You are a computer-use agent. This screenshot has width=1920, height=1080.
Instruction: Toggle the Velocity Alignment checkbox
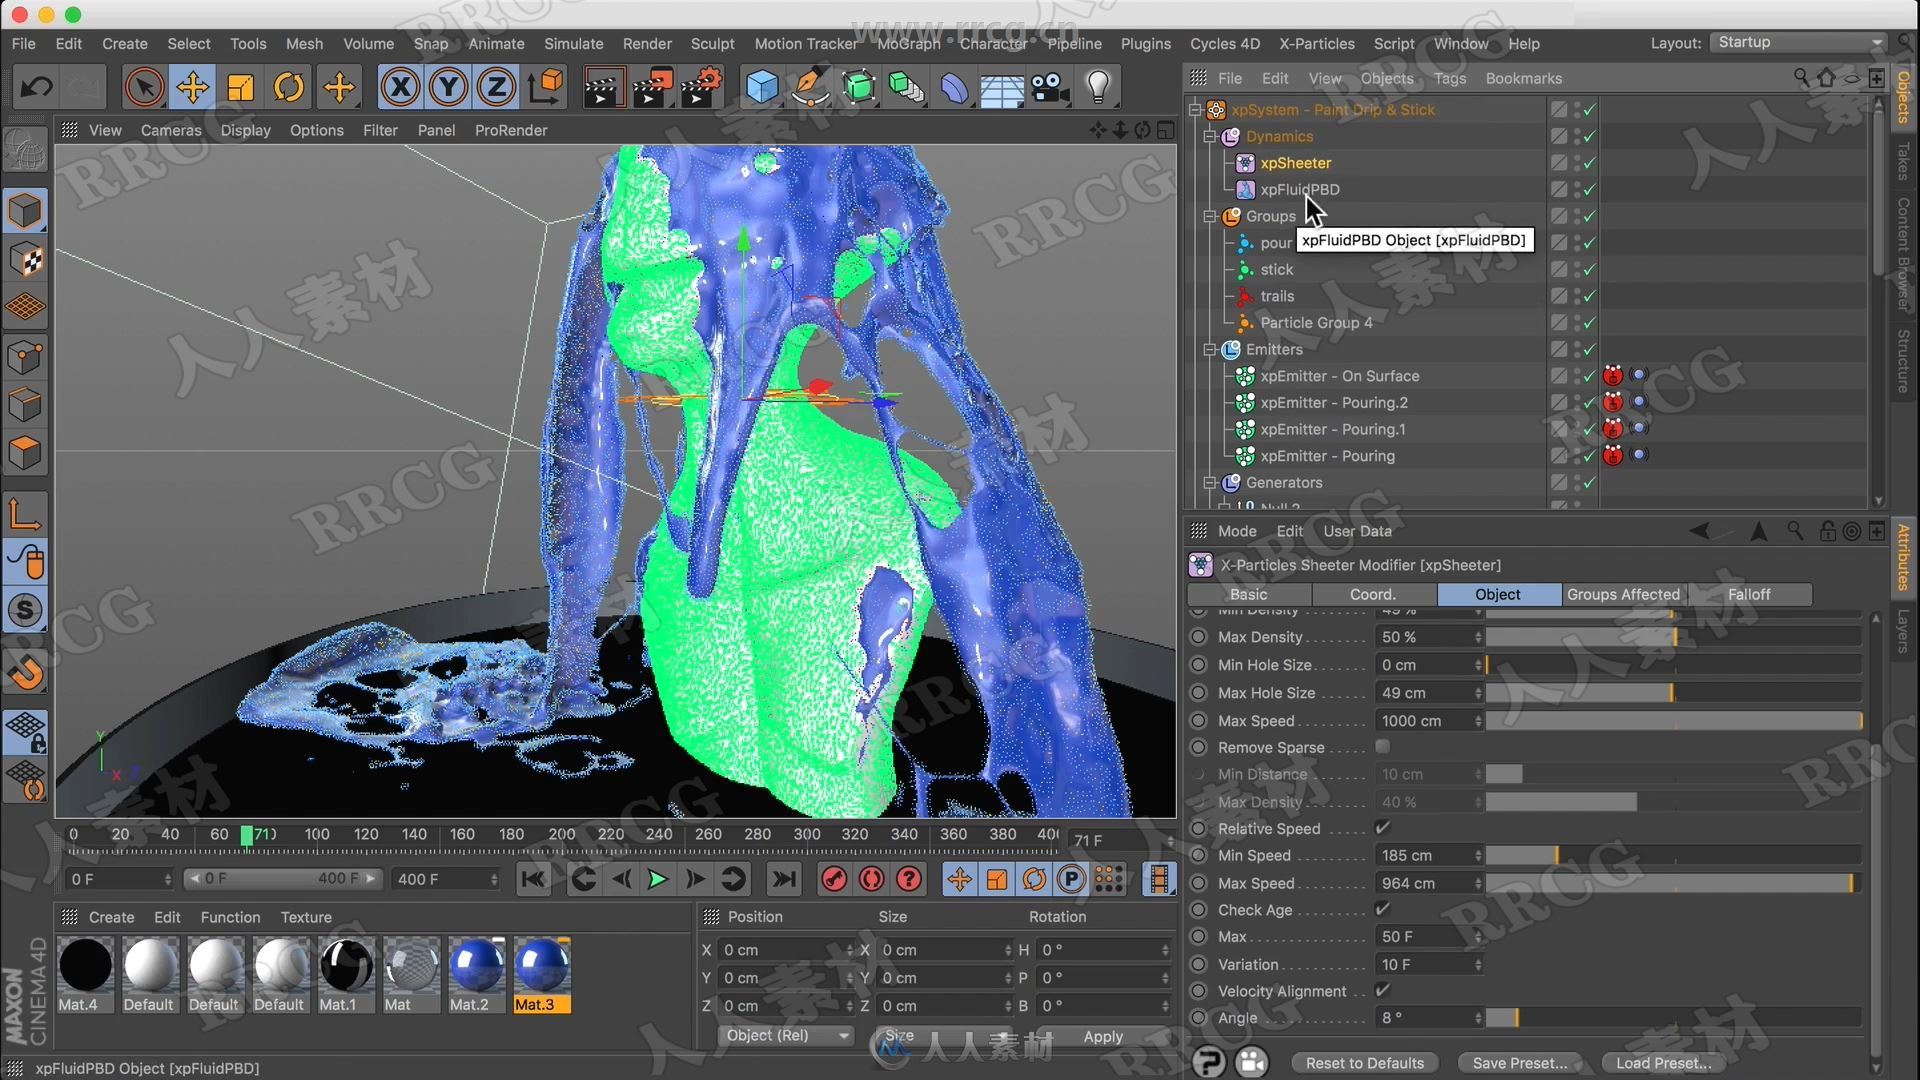pos(1383,989)
